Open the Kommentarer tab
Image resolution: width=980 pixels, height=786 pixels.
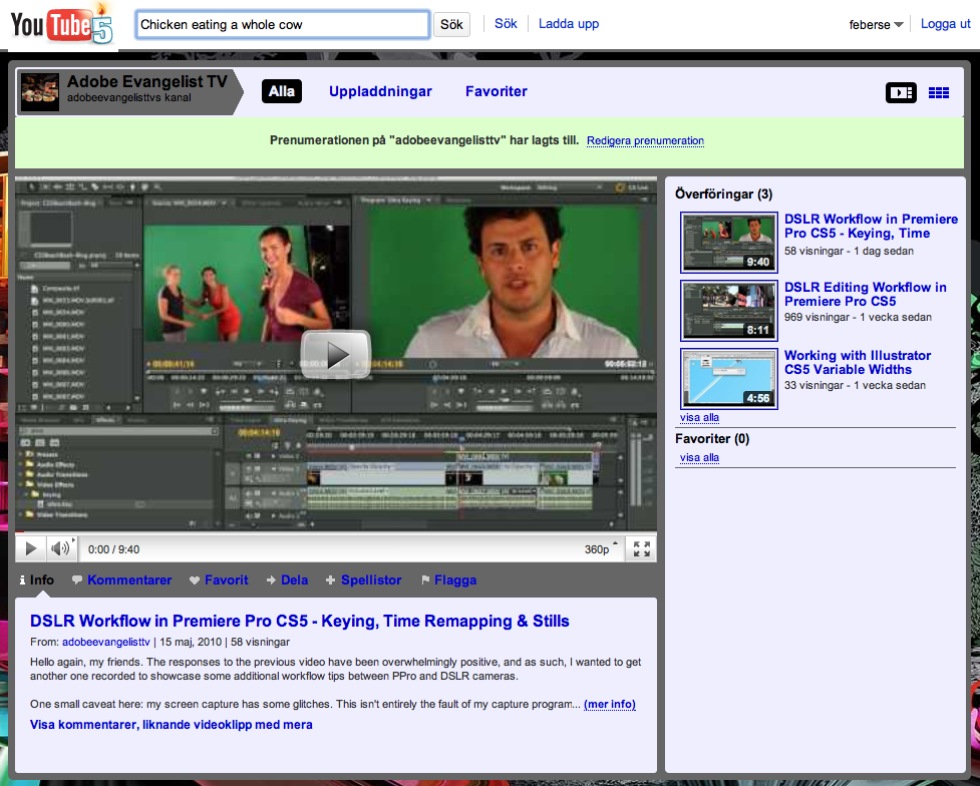click(x=129, y=580)
